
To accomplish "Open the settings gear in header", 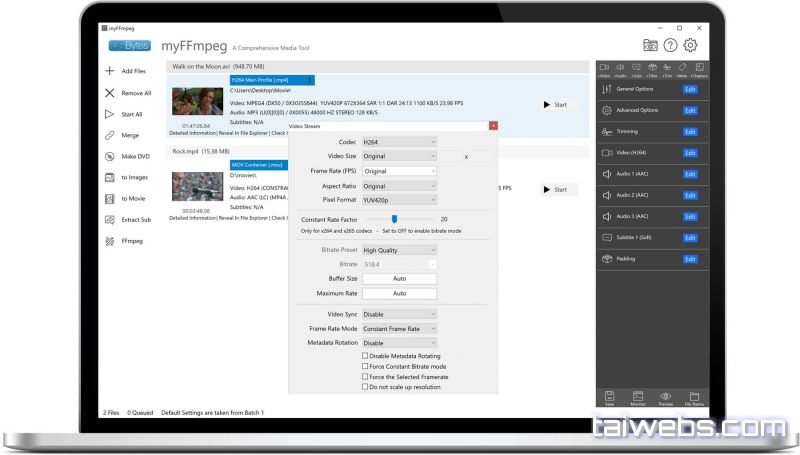I will tap(690, 45).
